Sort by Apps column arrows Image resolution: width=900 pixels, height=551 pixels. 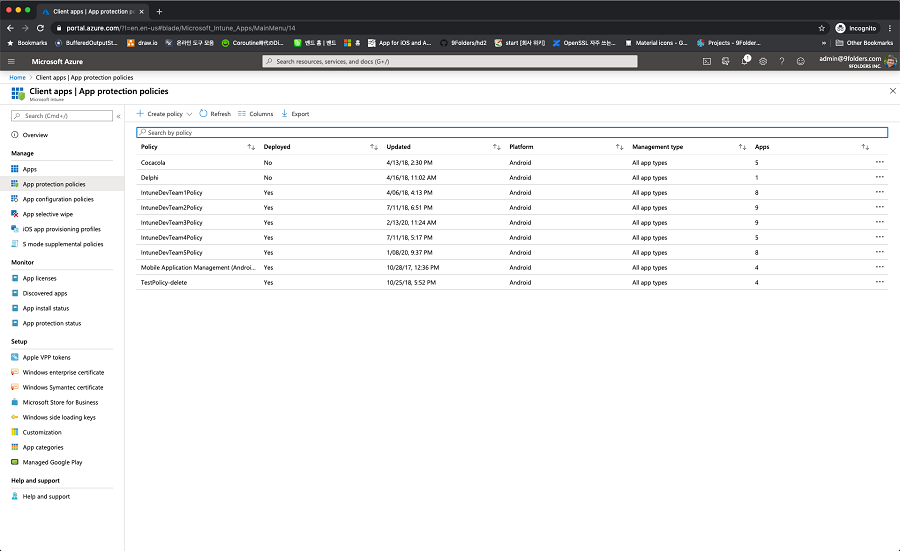(x=865, y=147)
